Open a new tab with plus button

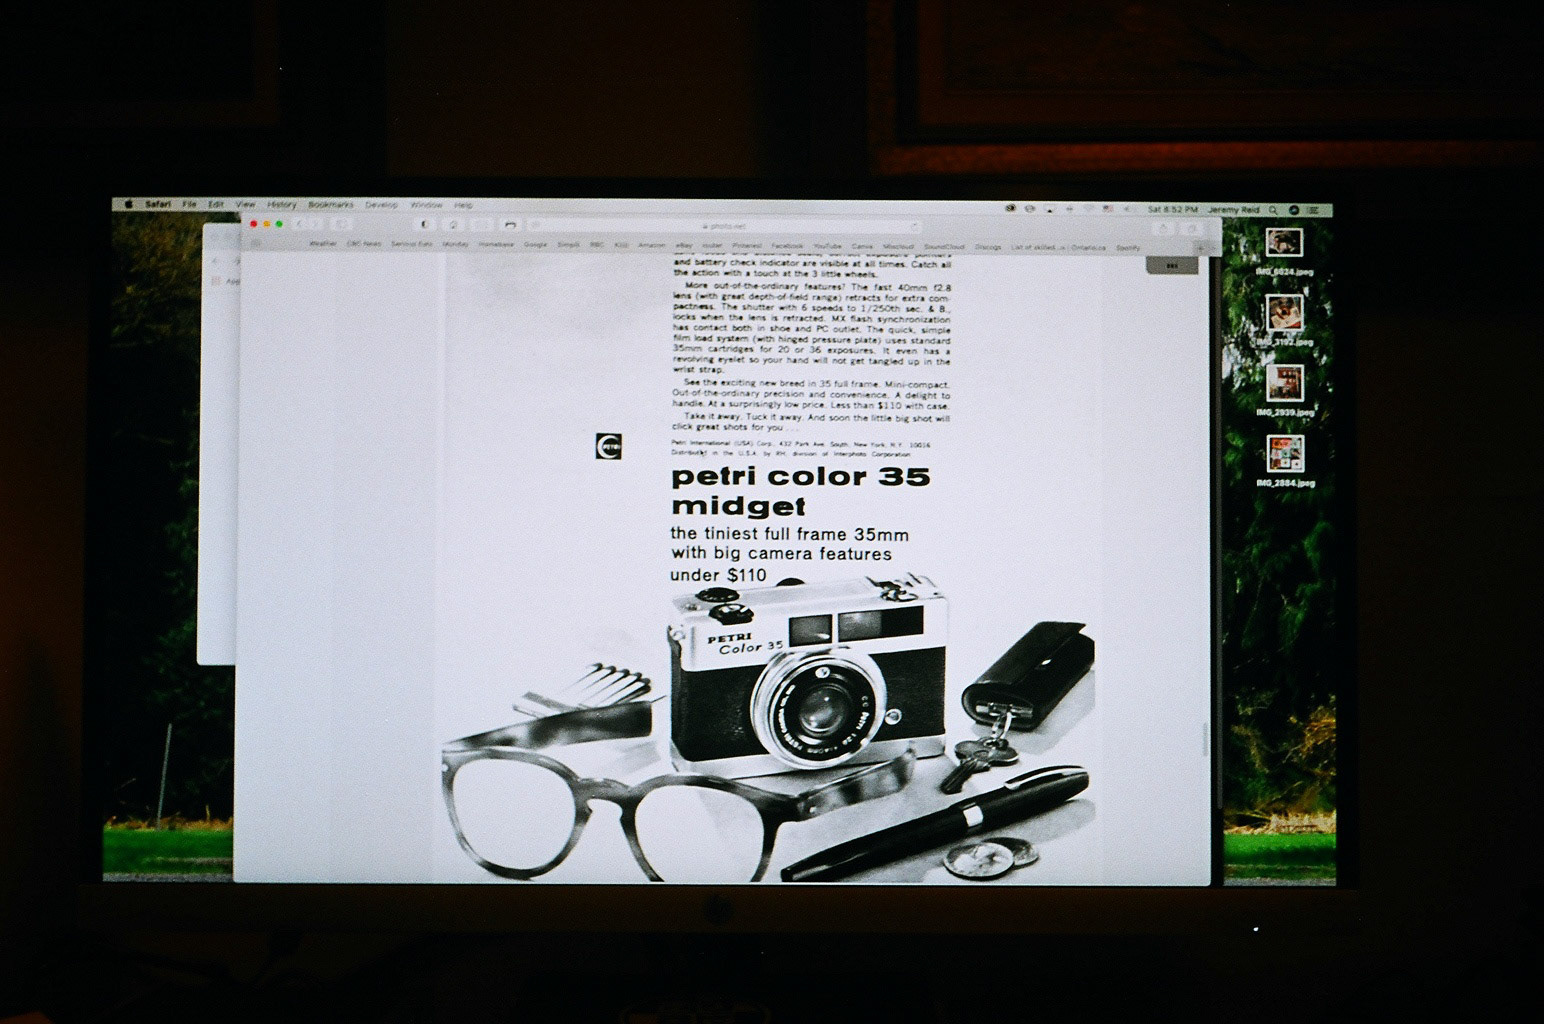point(1201,247)
